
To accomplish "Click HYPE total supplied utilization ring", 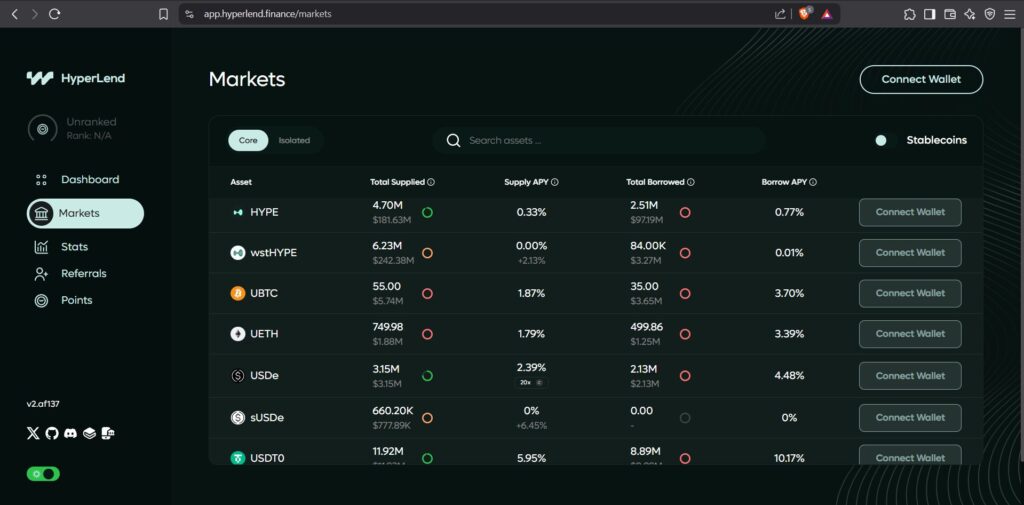I will point(427,212).
